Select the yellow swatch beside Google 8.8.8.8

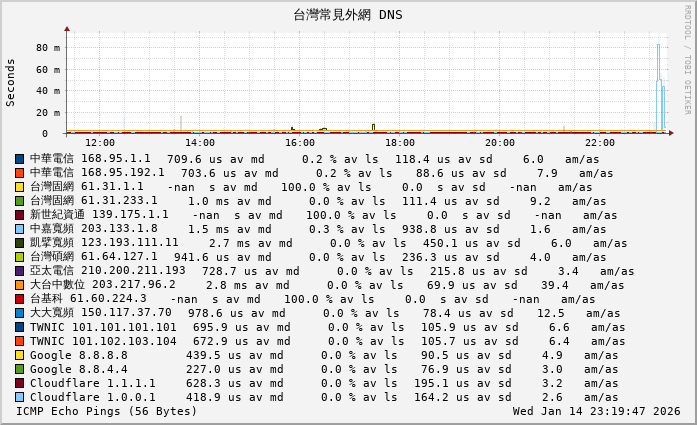[20, 355]
